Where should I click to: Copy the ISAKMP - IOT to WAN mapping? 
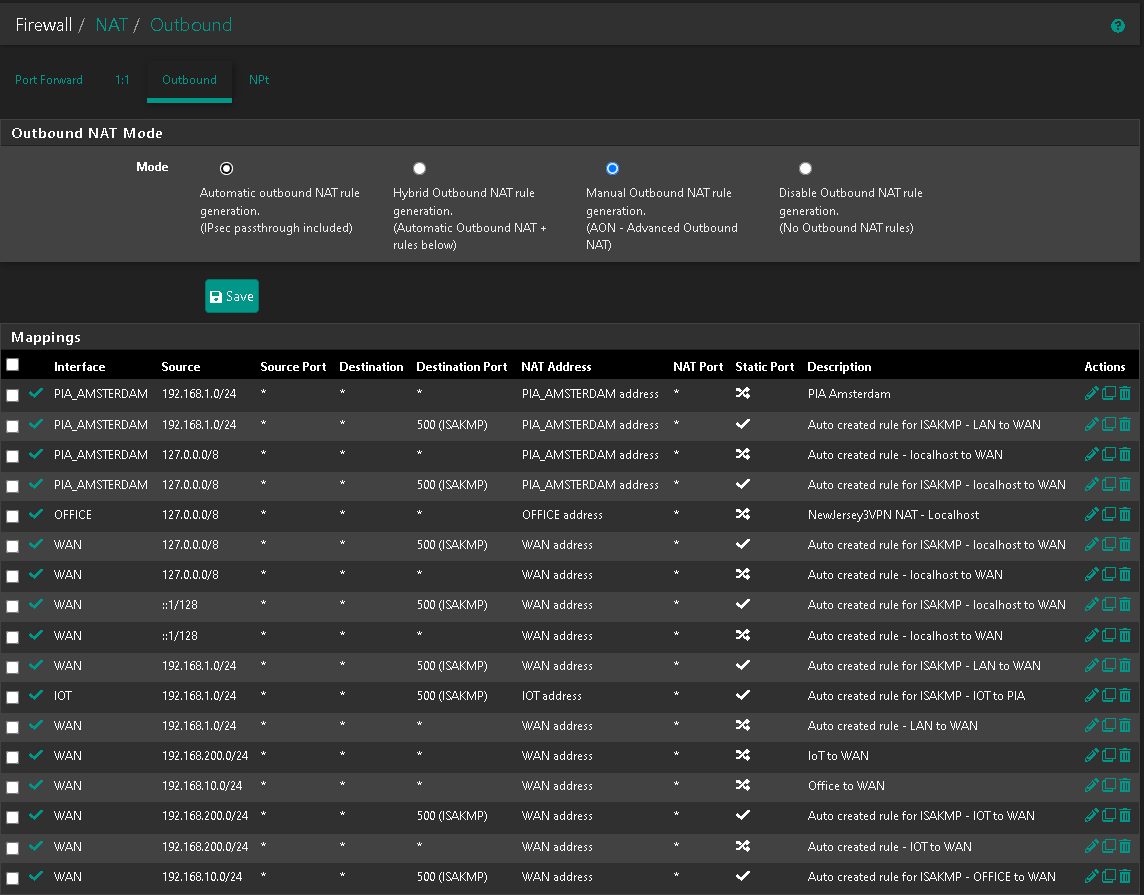(x=1108, y=815)
